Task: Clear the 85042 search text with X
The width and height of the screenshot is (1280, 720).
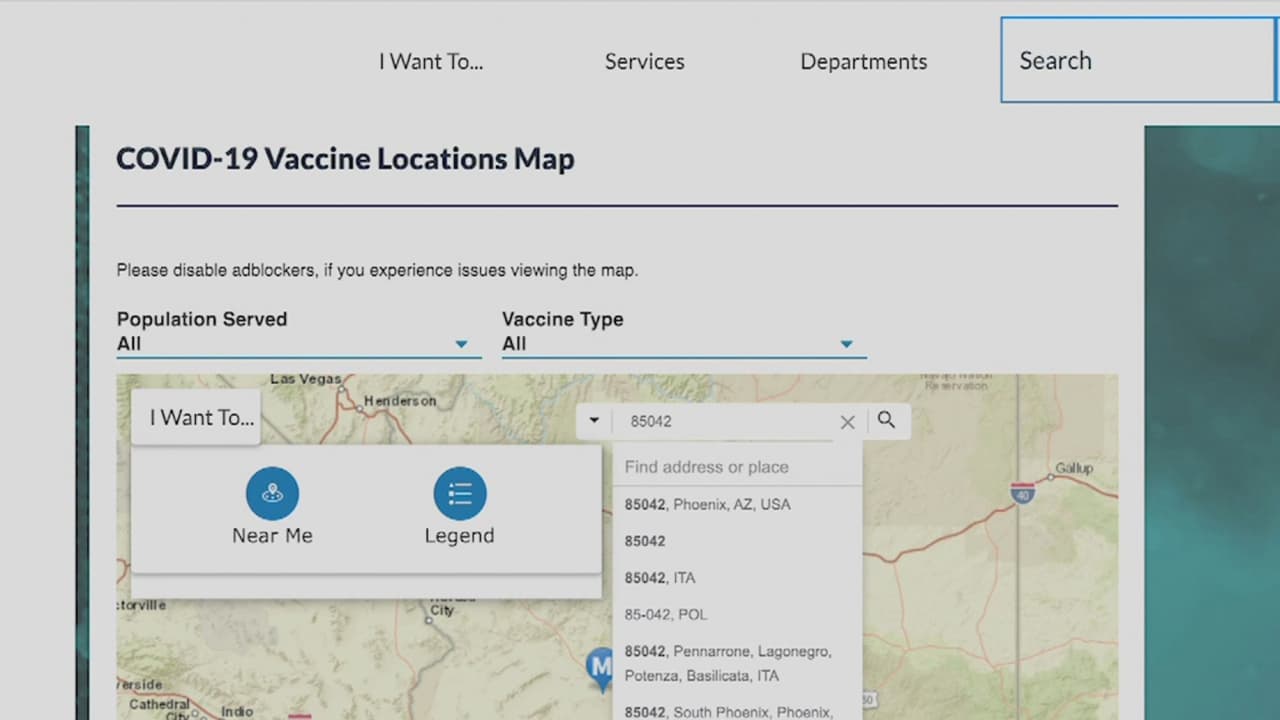Action: click(x=847, y=422)
